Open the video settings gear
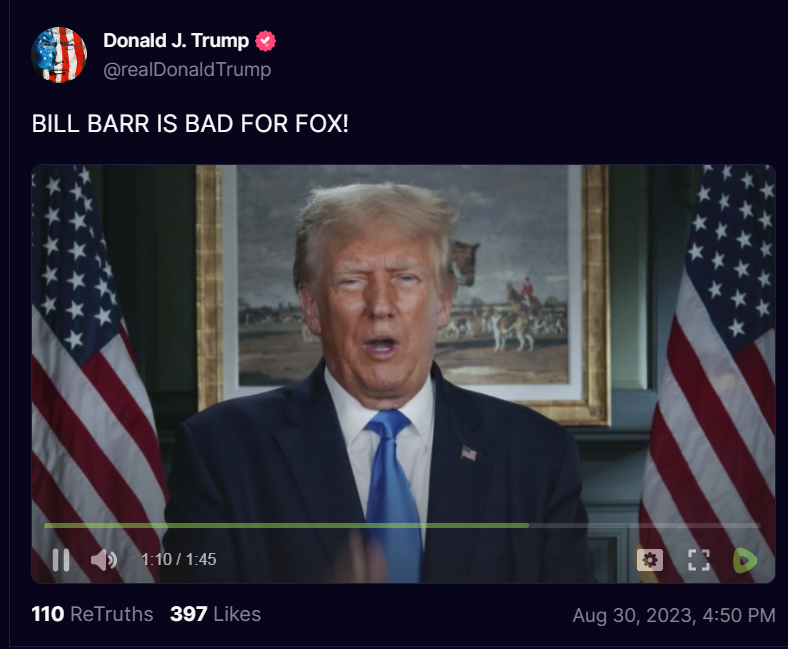Screen dimensions: 788x649 (650, 560)
